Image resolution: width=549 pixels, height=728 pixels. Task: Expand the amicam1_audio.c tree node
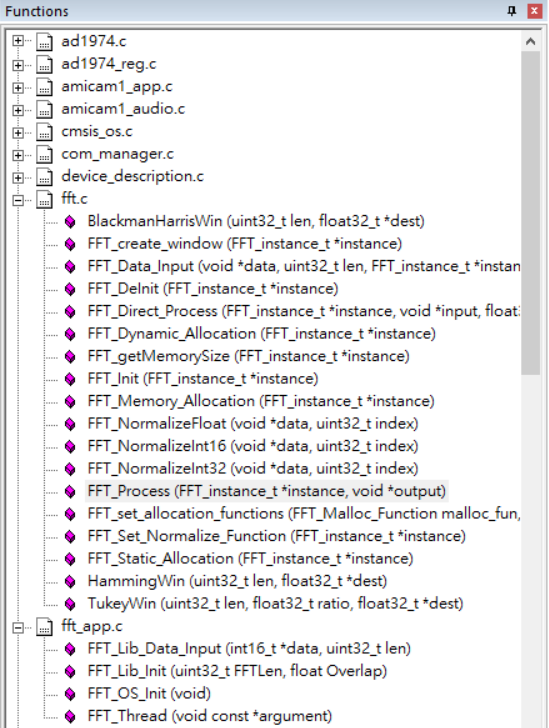(18, 110)
